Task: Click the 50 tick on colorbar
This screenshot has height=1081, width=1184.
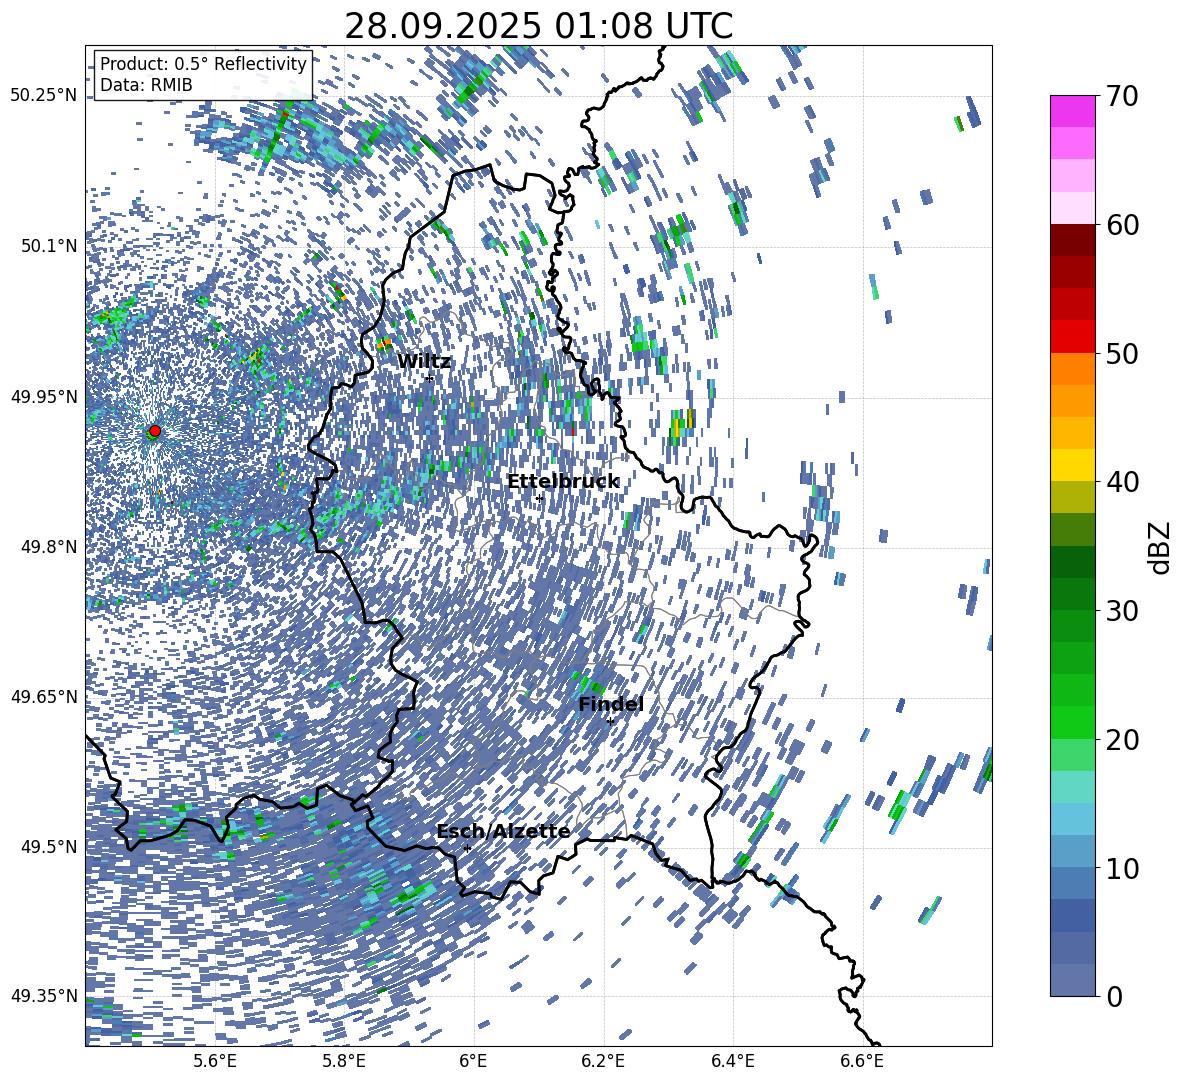Action: (x=1122, y=353)
